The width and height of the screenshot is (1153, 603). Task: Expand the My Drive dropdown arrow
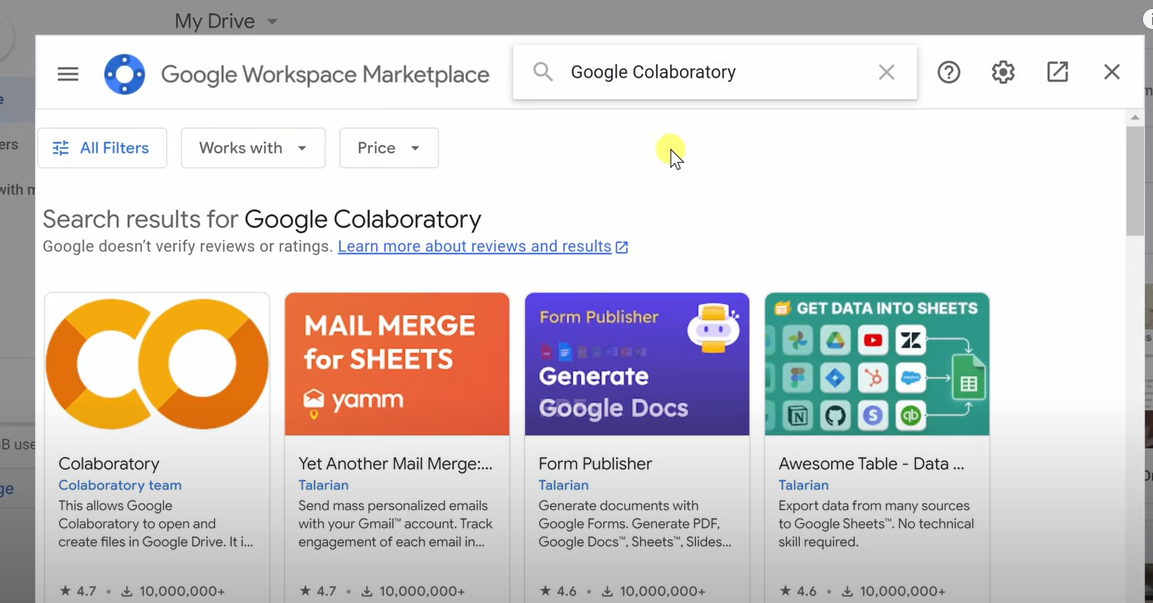coord(272,21)
